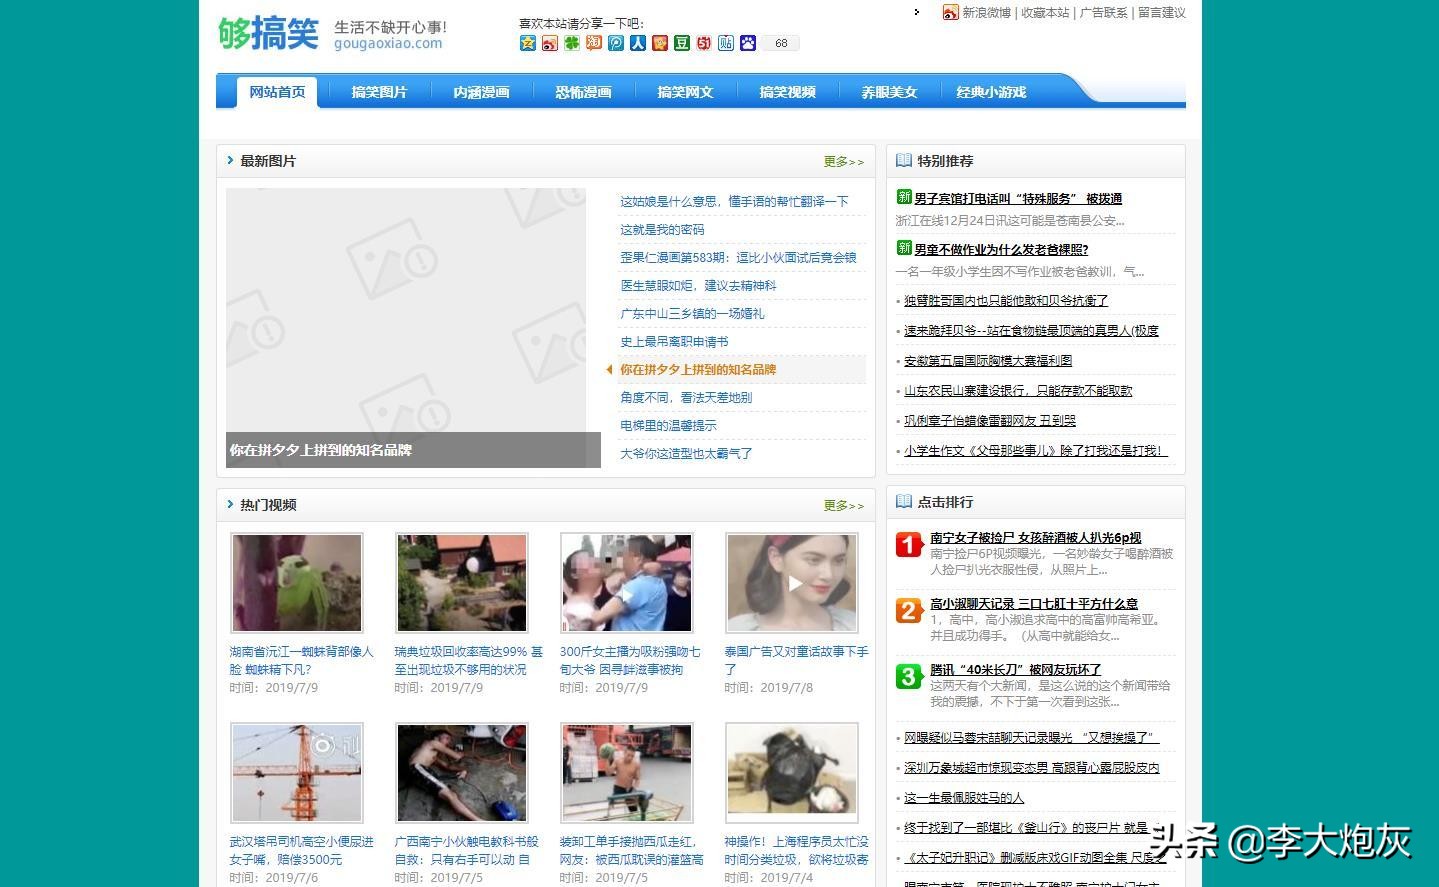Click the 广告联系 link
1439x887 pixels.
click(x=1102, y=13)
